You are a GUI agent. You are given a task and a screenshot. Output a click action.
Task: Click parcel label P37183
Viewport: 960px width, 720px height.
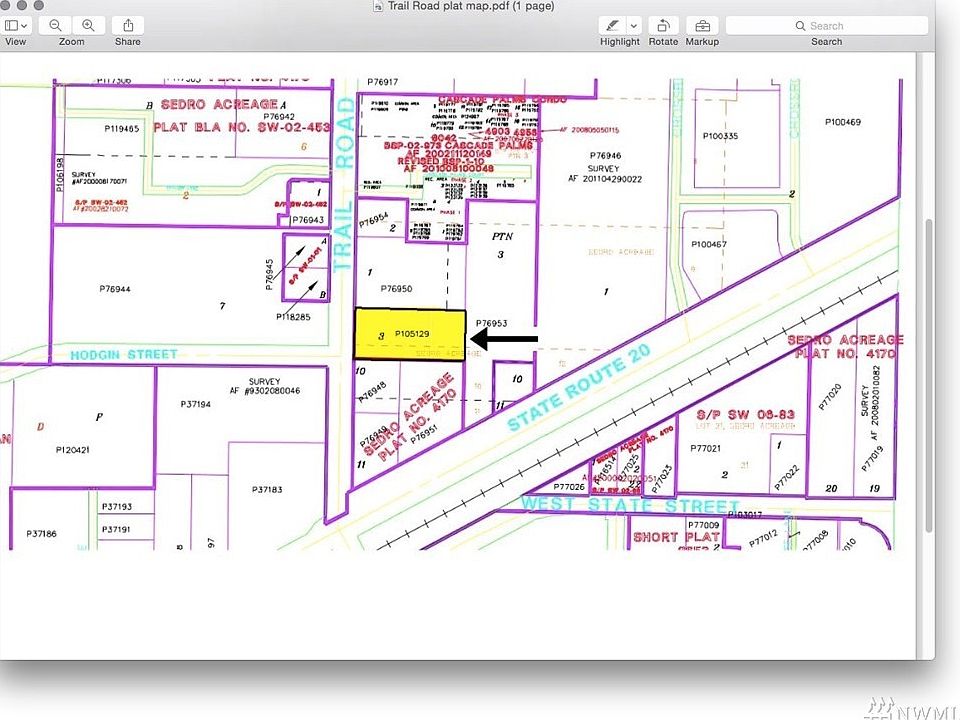coord(267,489)
